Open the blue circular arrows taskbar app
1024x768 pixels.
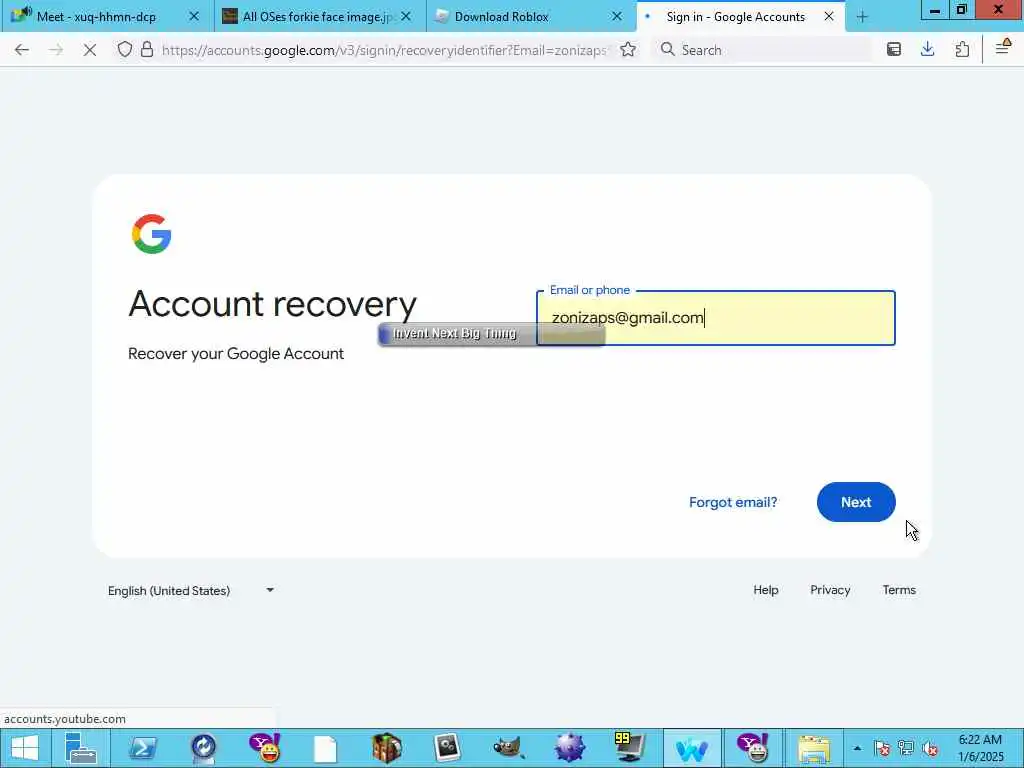coord(204,748)
